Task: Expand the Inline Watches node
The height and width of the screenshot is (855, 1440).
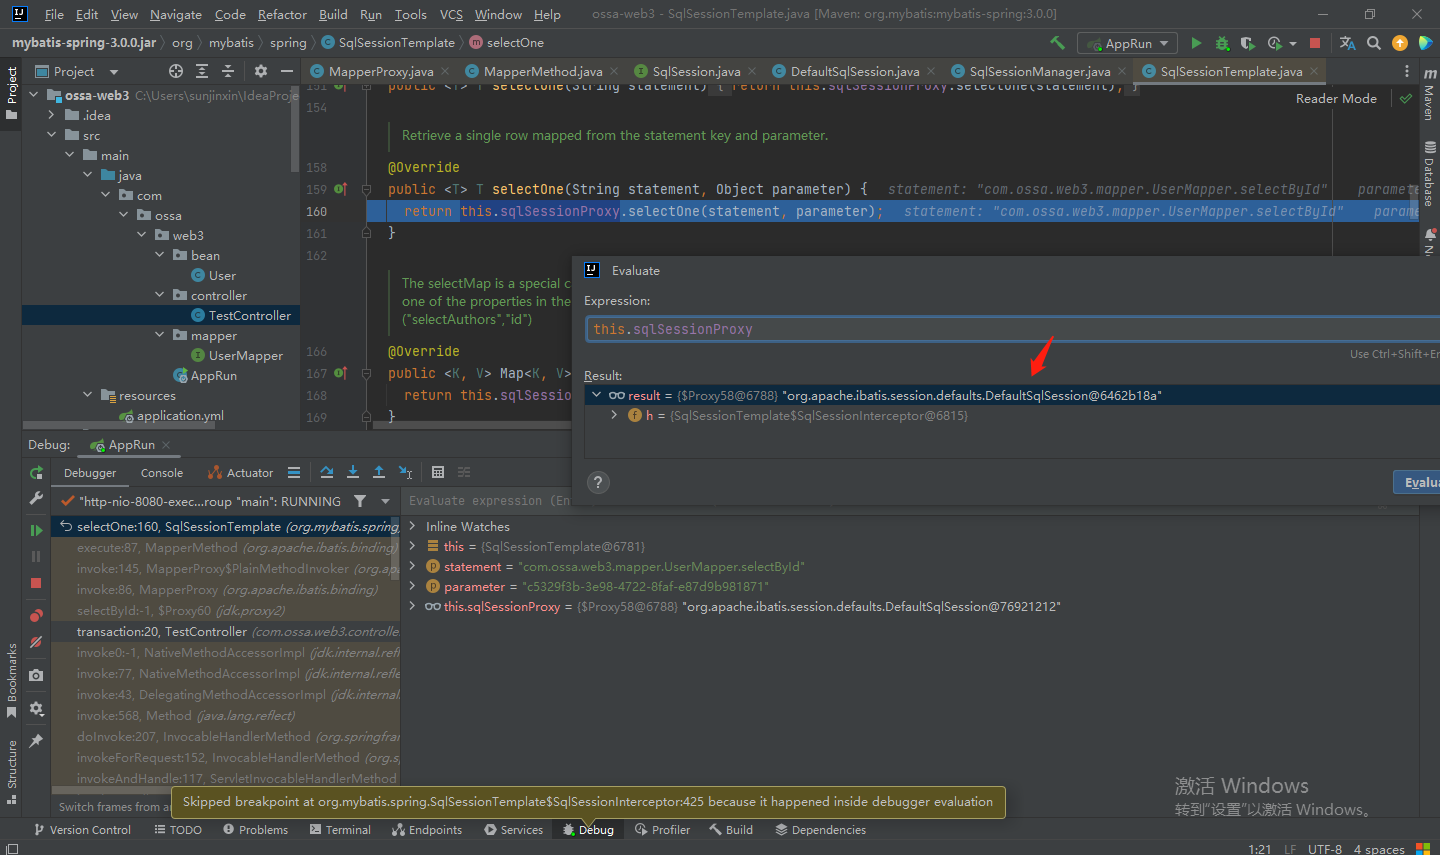Action: point(412,526)
